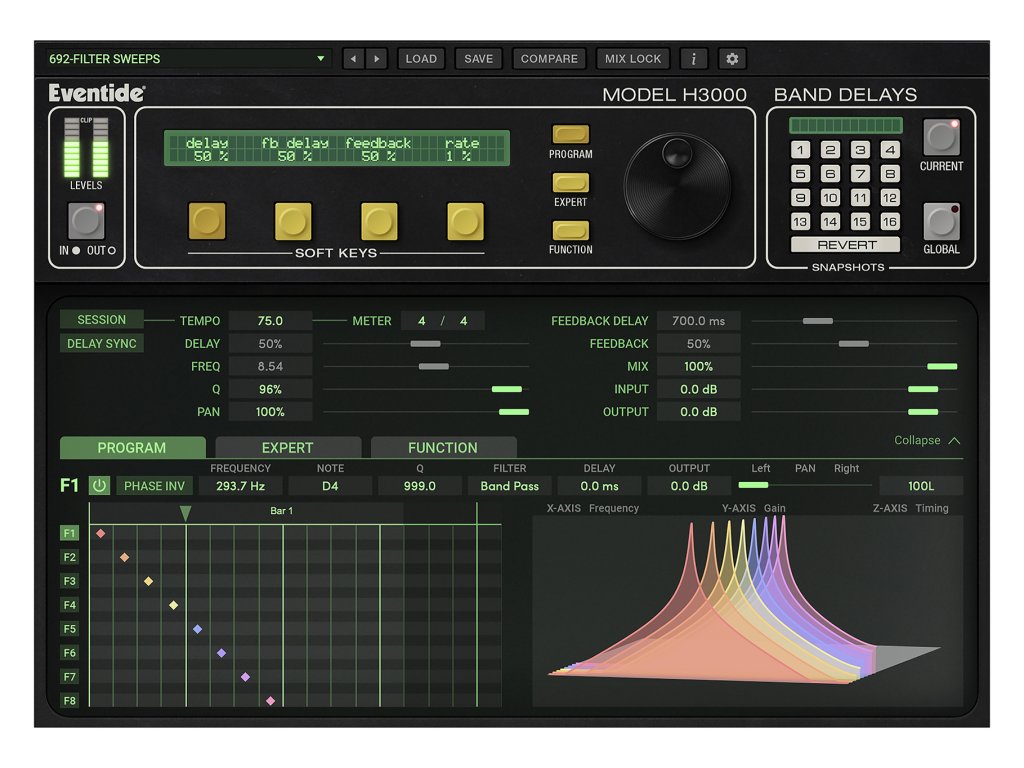Select snapshot slot number 7
1024x768 pixels.
tap(860, 174)
